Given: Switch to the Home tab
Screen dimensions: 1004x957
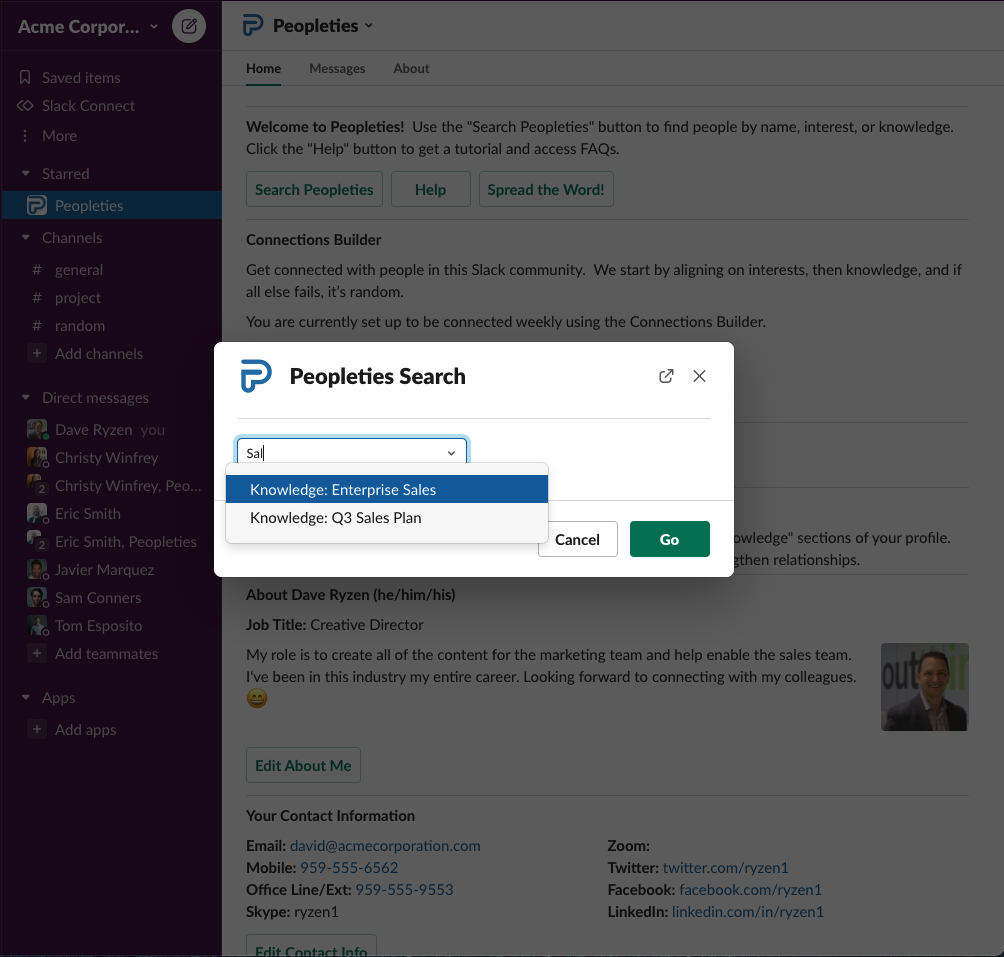Looking at the screenshot, I should pyautogui.click(x=263, y=68).
